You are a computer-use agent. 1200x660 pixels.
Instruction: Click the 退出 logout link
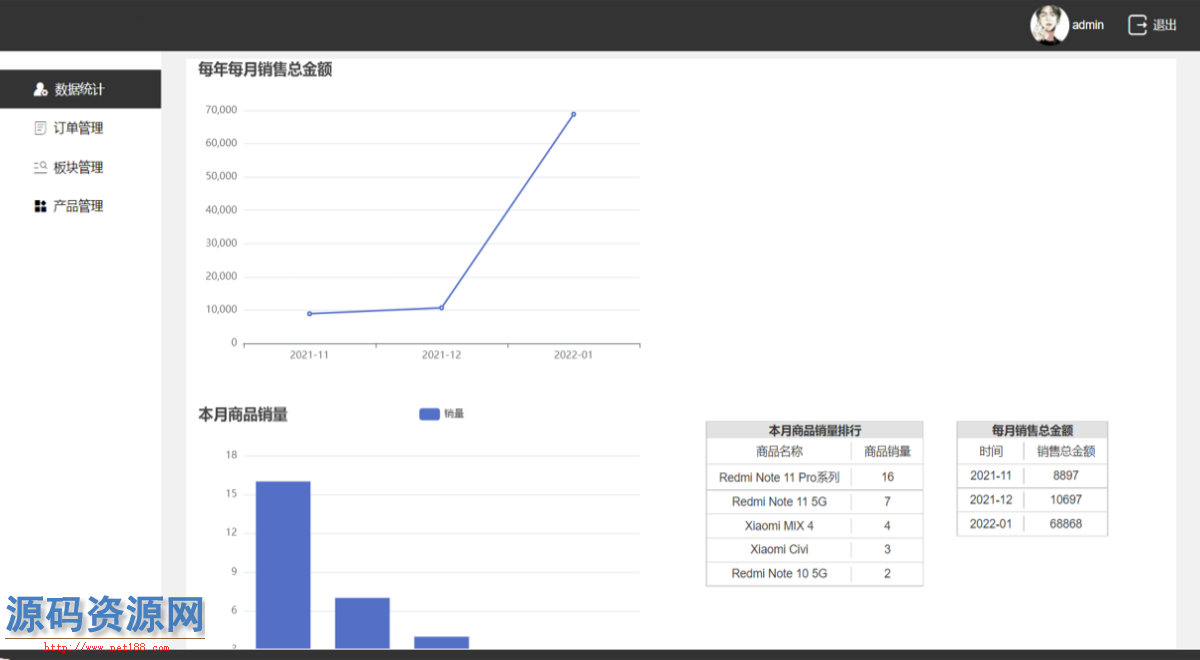[1165, 25]
